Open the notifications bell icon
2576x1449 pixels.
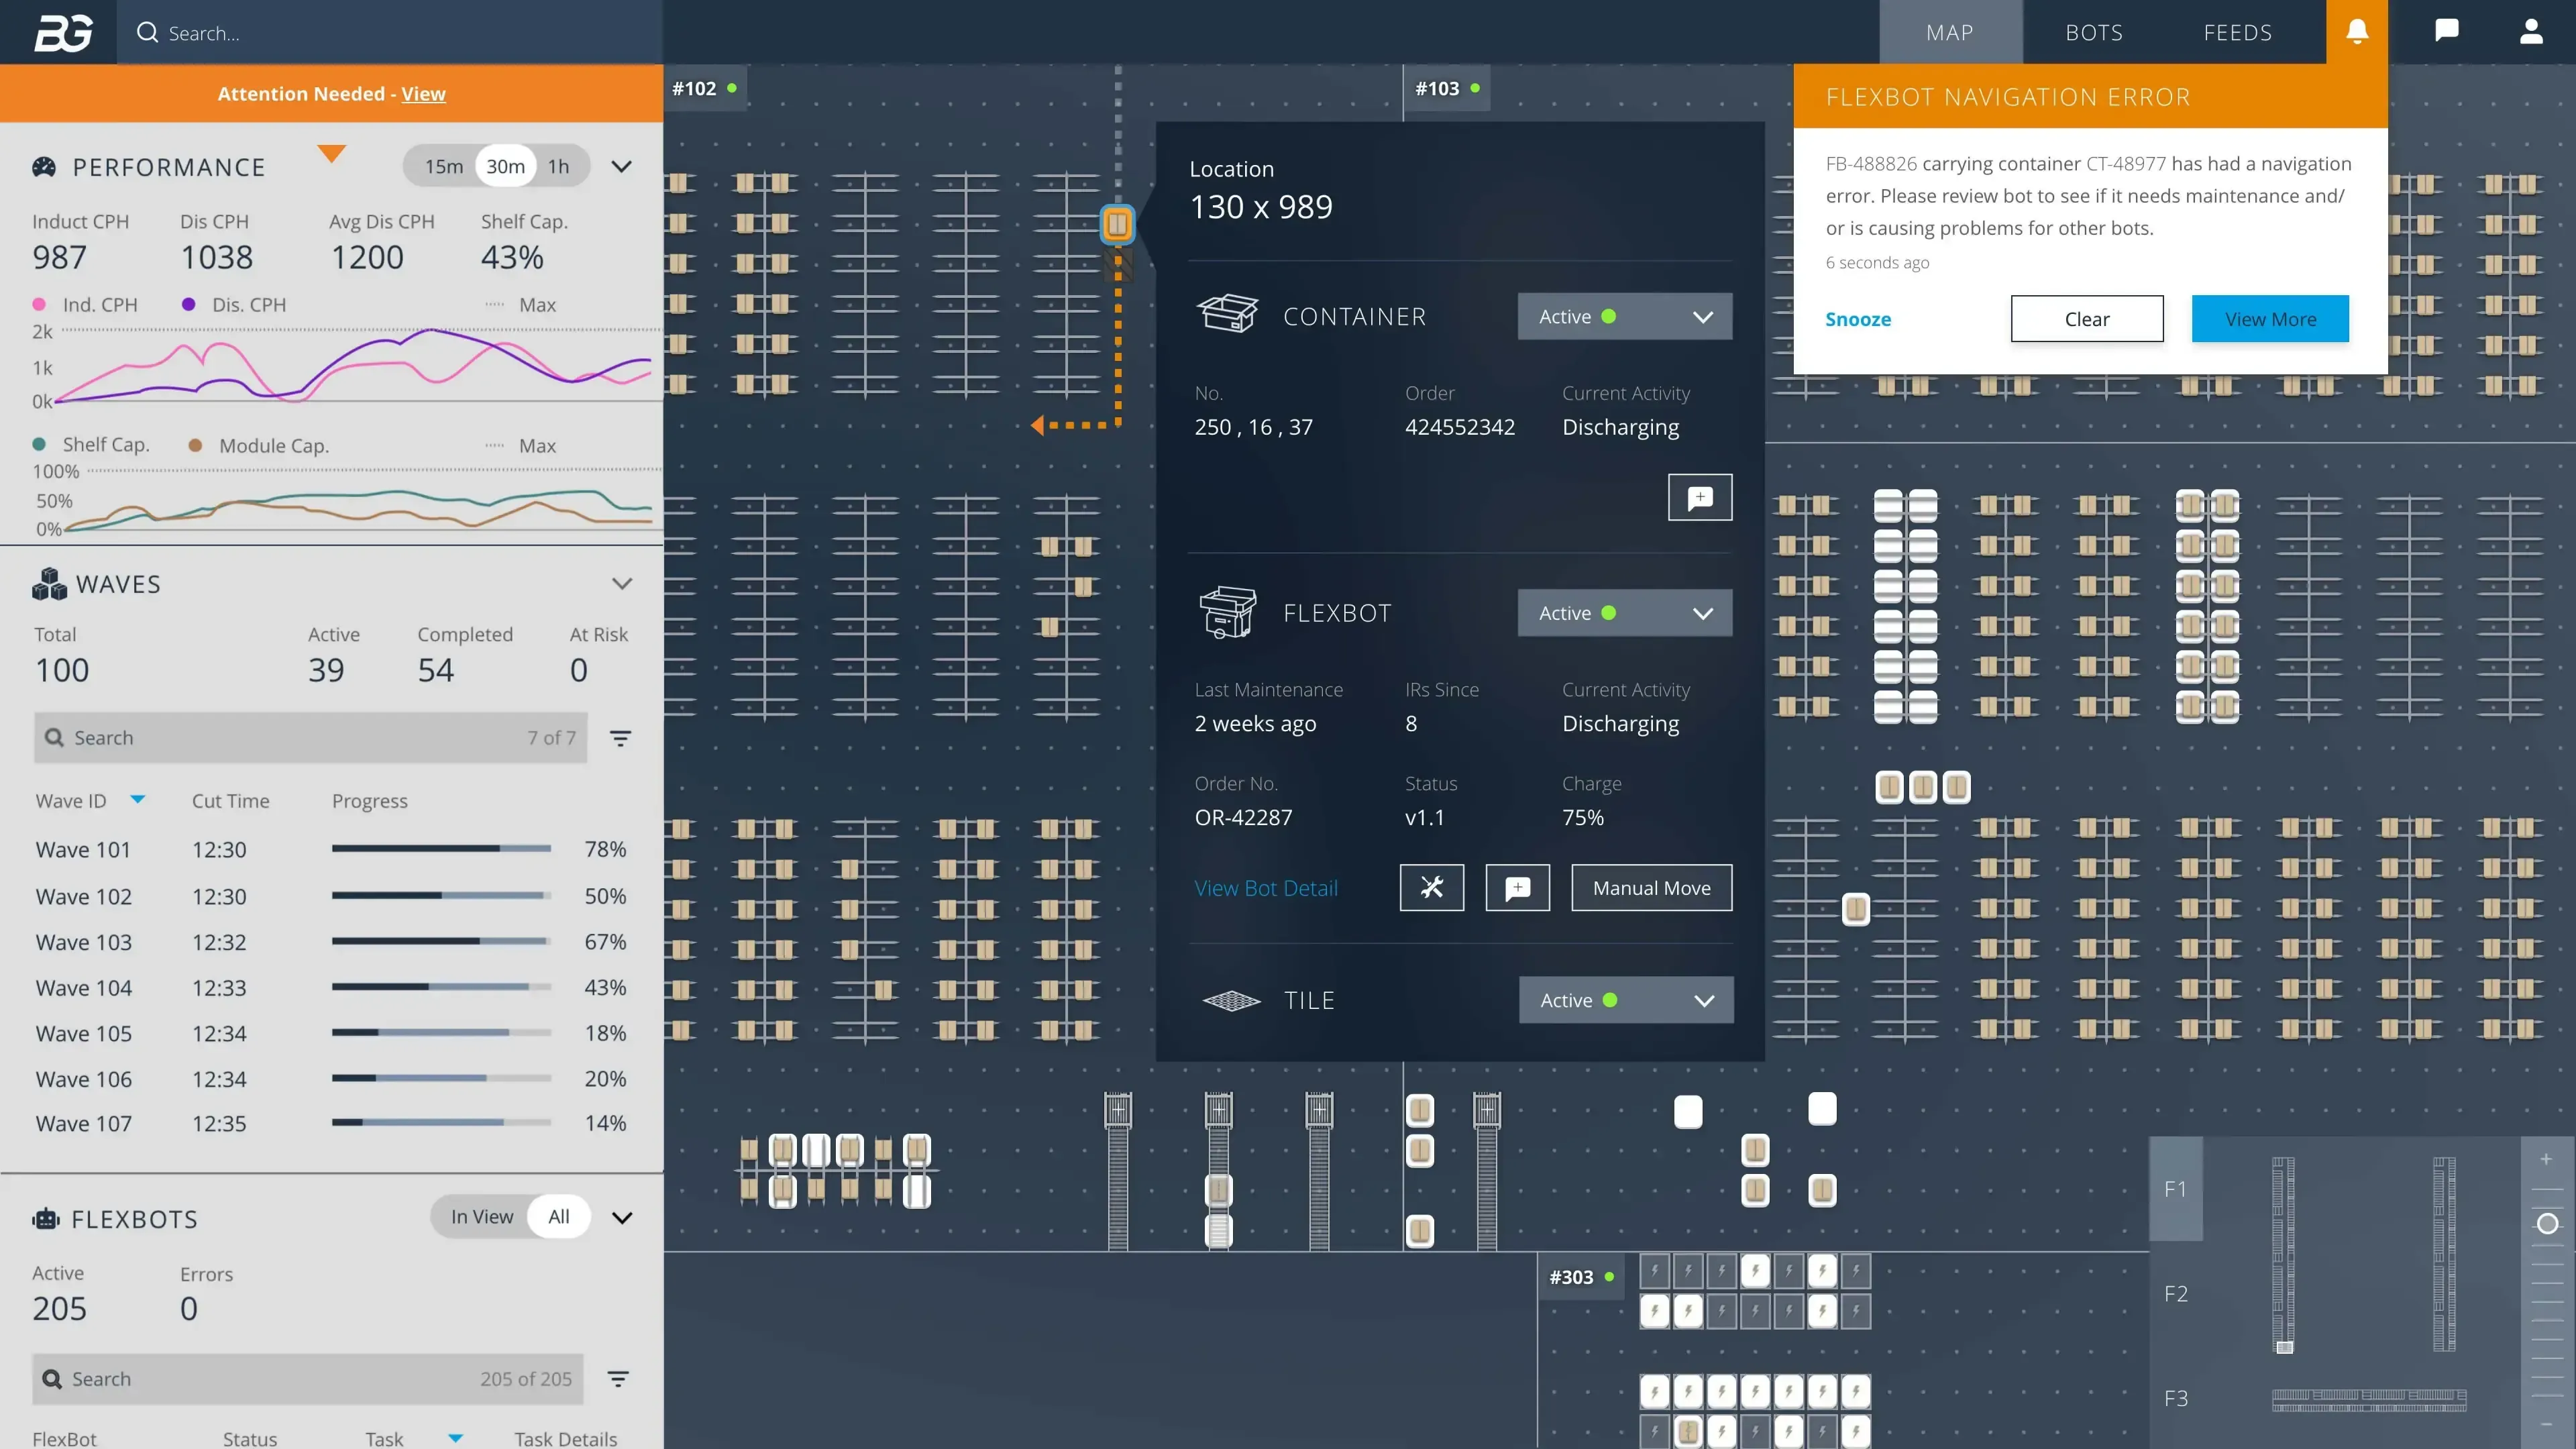(x=2357, y=32)
